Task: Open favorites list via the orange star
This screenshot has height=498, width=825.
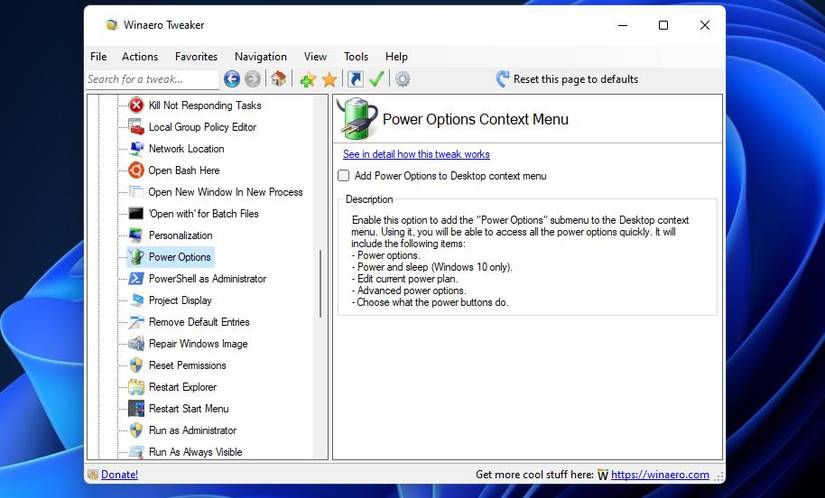Action: coord(329,79)
